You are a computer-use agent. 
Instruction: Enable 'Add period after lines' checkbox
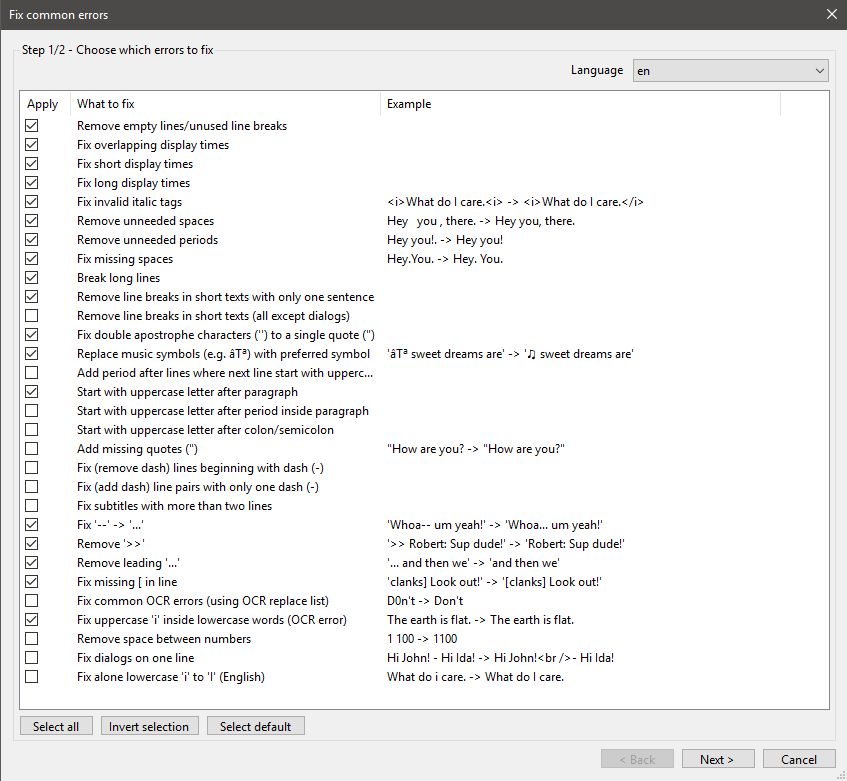point(32,373)
